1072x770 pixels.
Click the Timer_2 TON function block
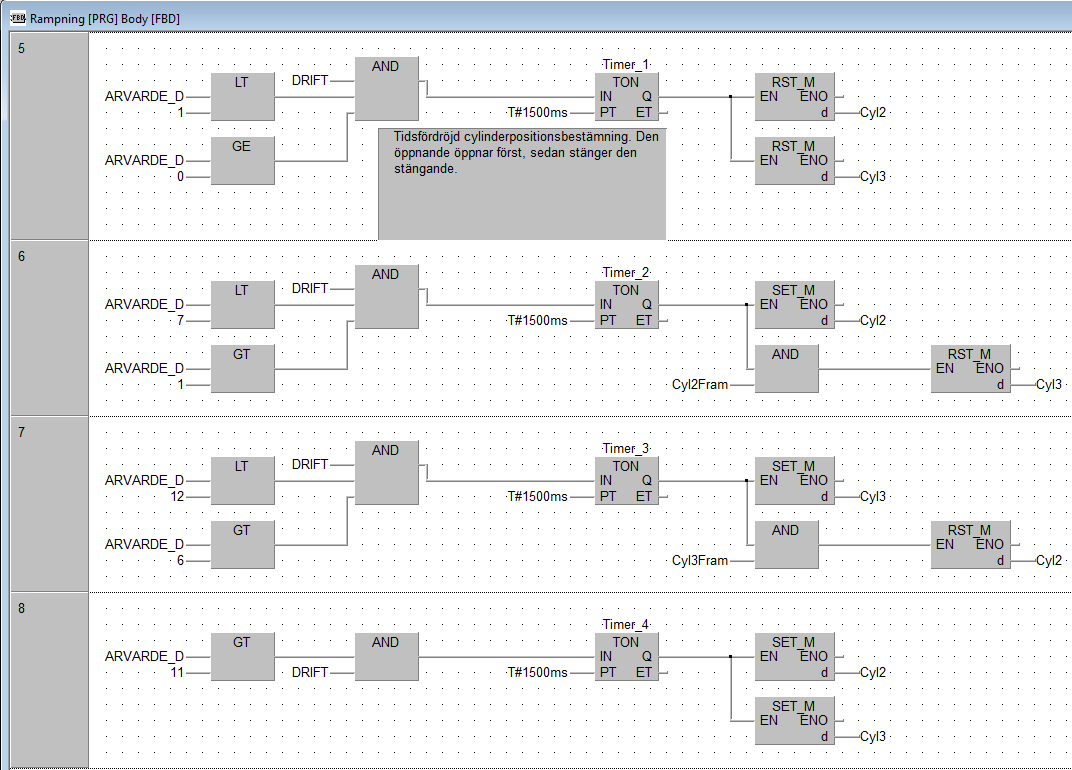[x=626, y=305]
